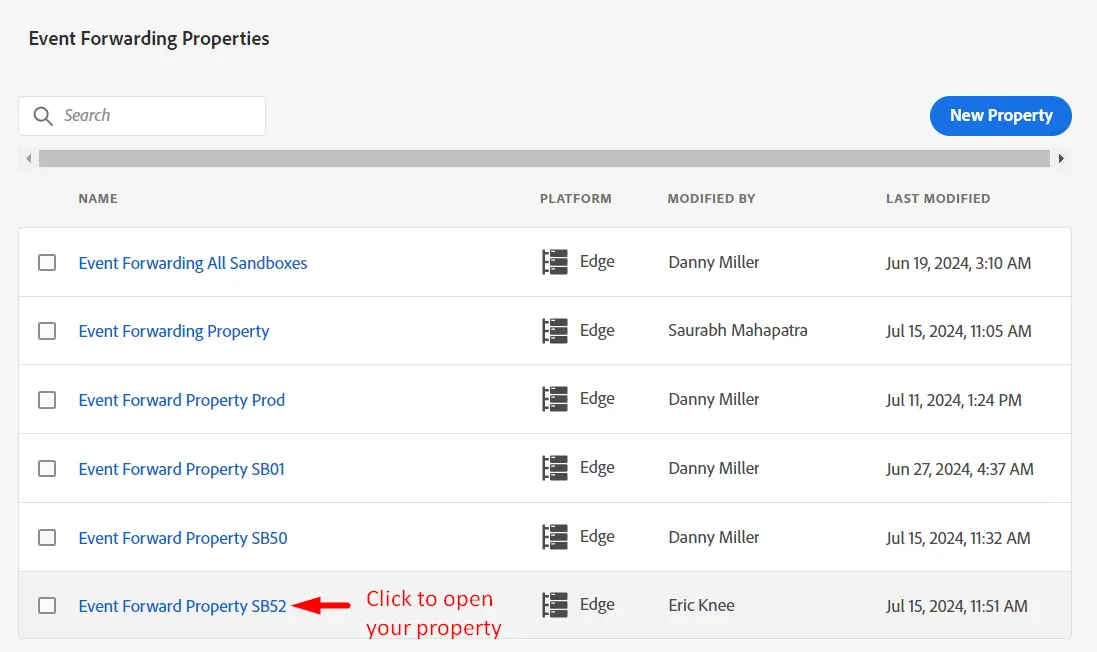Screen dimensions: 1097x652
Task: Click the PLATFORM column header
Action: (x=576, y=199)
